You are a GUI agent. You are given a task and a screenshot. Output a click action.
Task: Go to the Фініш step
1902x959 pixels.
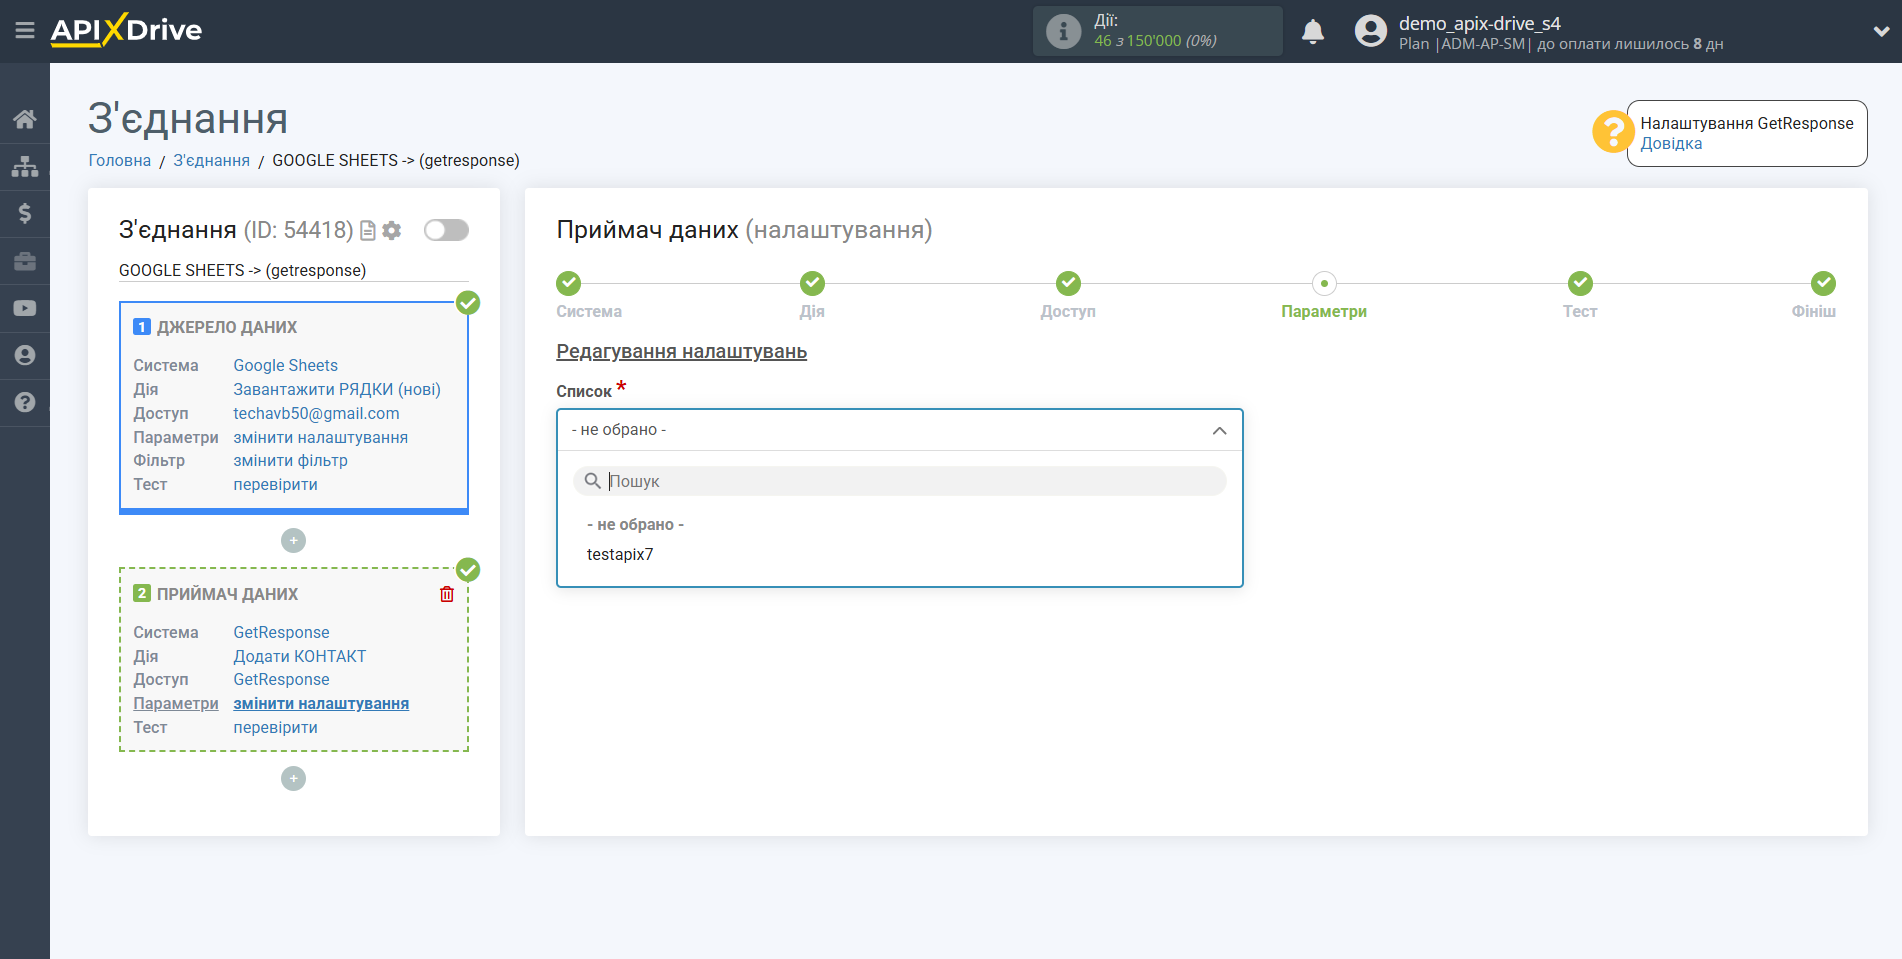[x=1823, y=283]
